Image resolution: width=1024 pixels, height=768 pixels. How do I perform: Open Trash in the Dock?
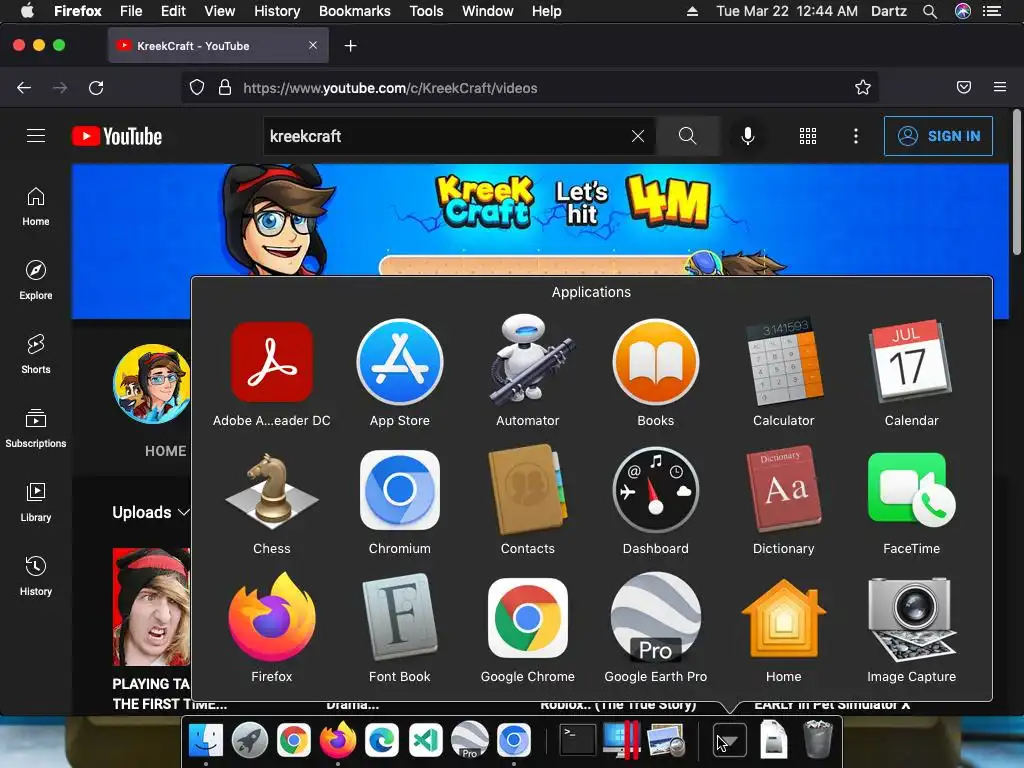tap(817, 739)
